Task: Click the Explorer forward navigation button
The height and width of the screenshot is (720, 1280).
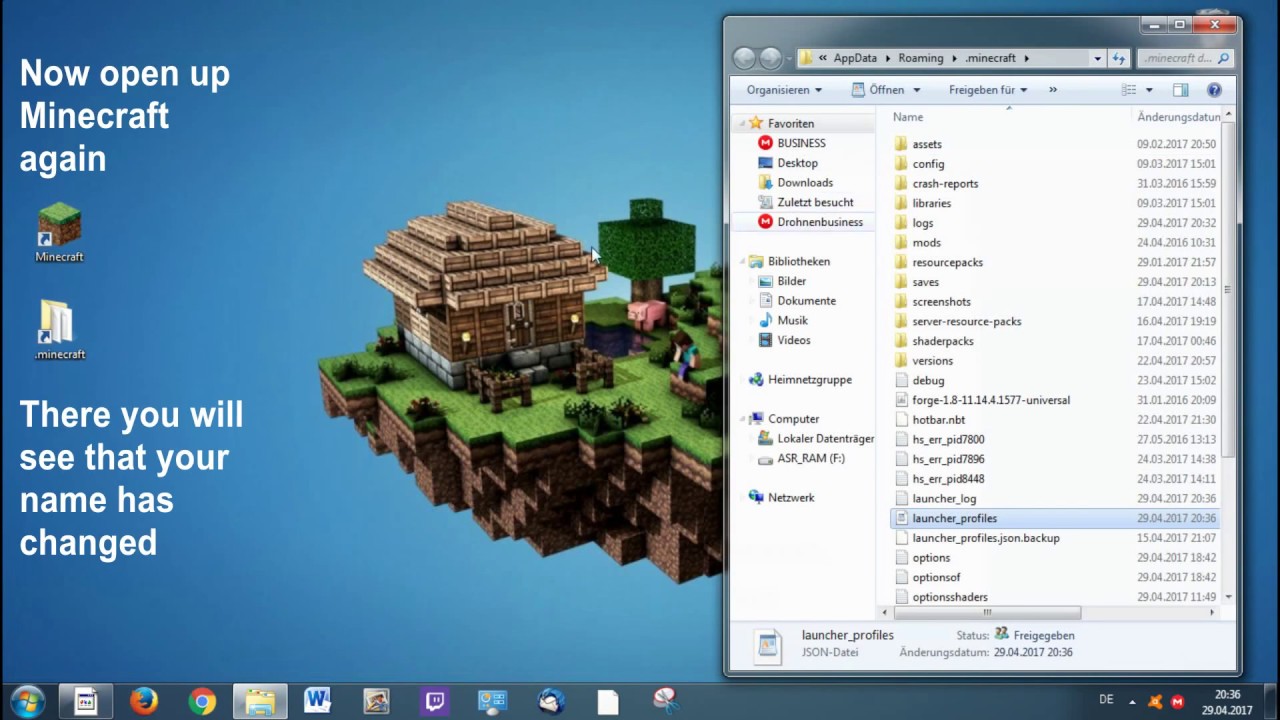Action: (770, 58)
